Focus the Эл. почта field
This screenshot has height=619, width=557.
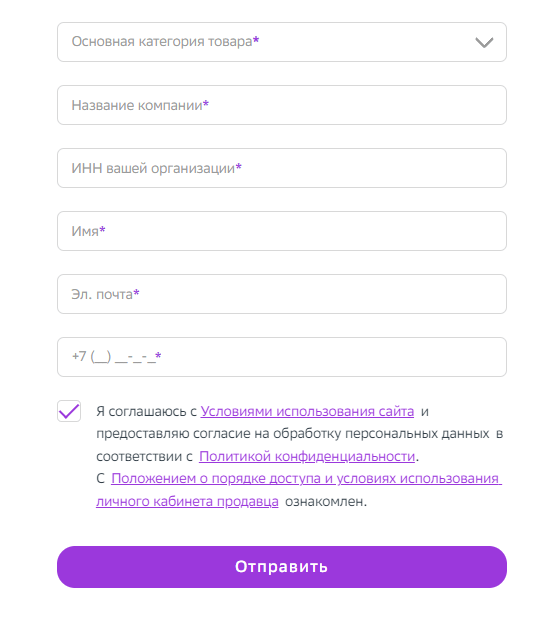pos(281,294)
